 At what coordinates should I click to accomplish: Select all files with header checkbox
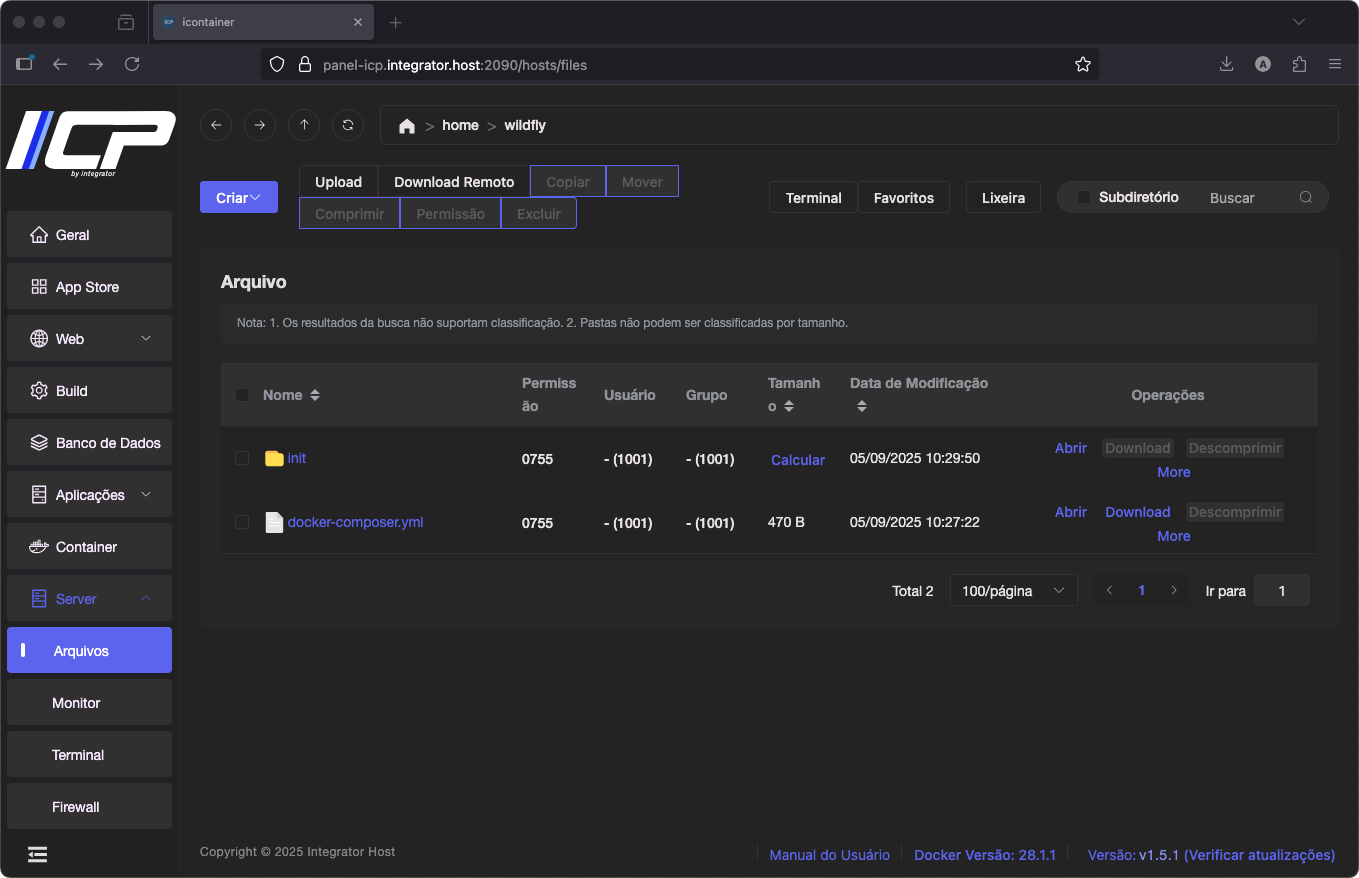[x=242, y=395]
